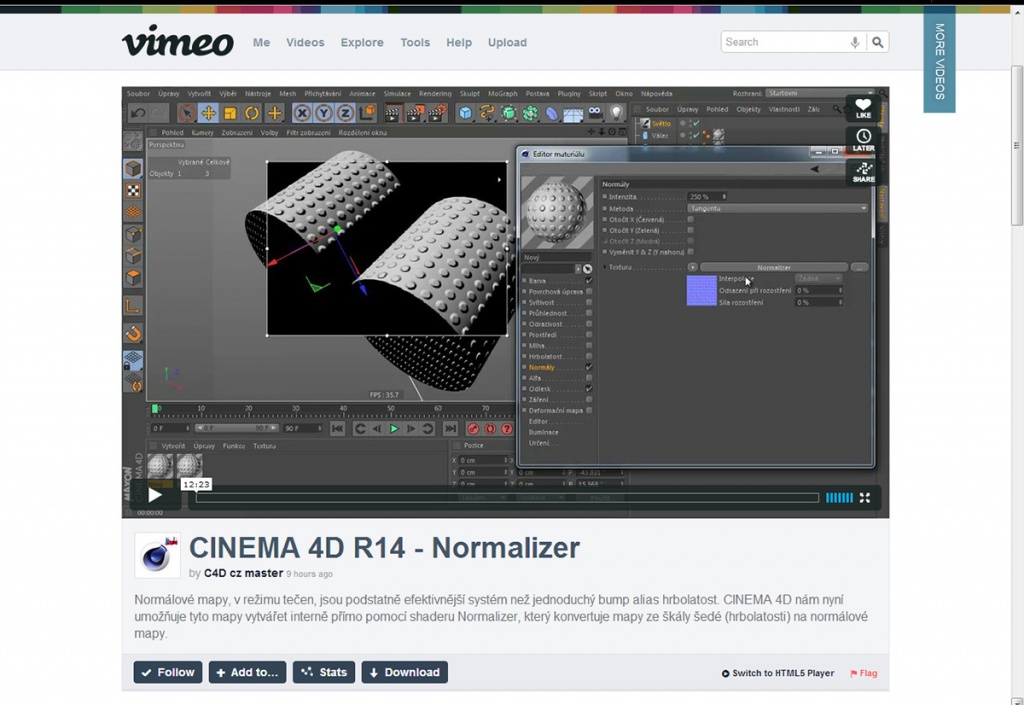Click the go-to-start timeline button
The width and height of the screenshot is (1024, 705).
(337, 429)
